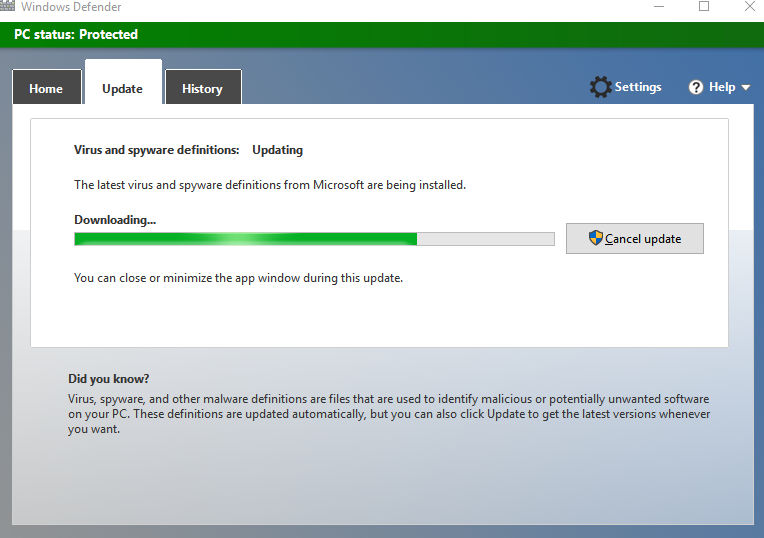Expand the Help dropdown arrow
Image resolution: width=764 pixels, height=538 pixels.
[745, 88]
